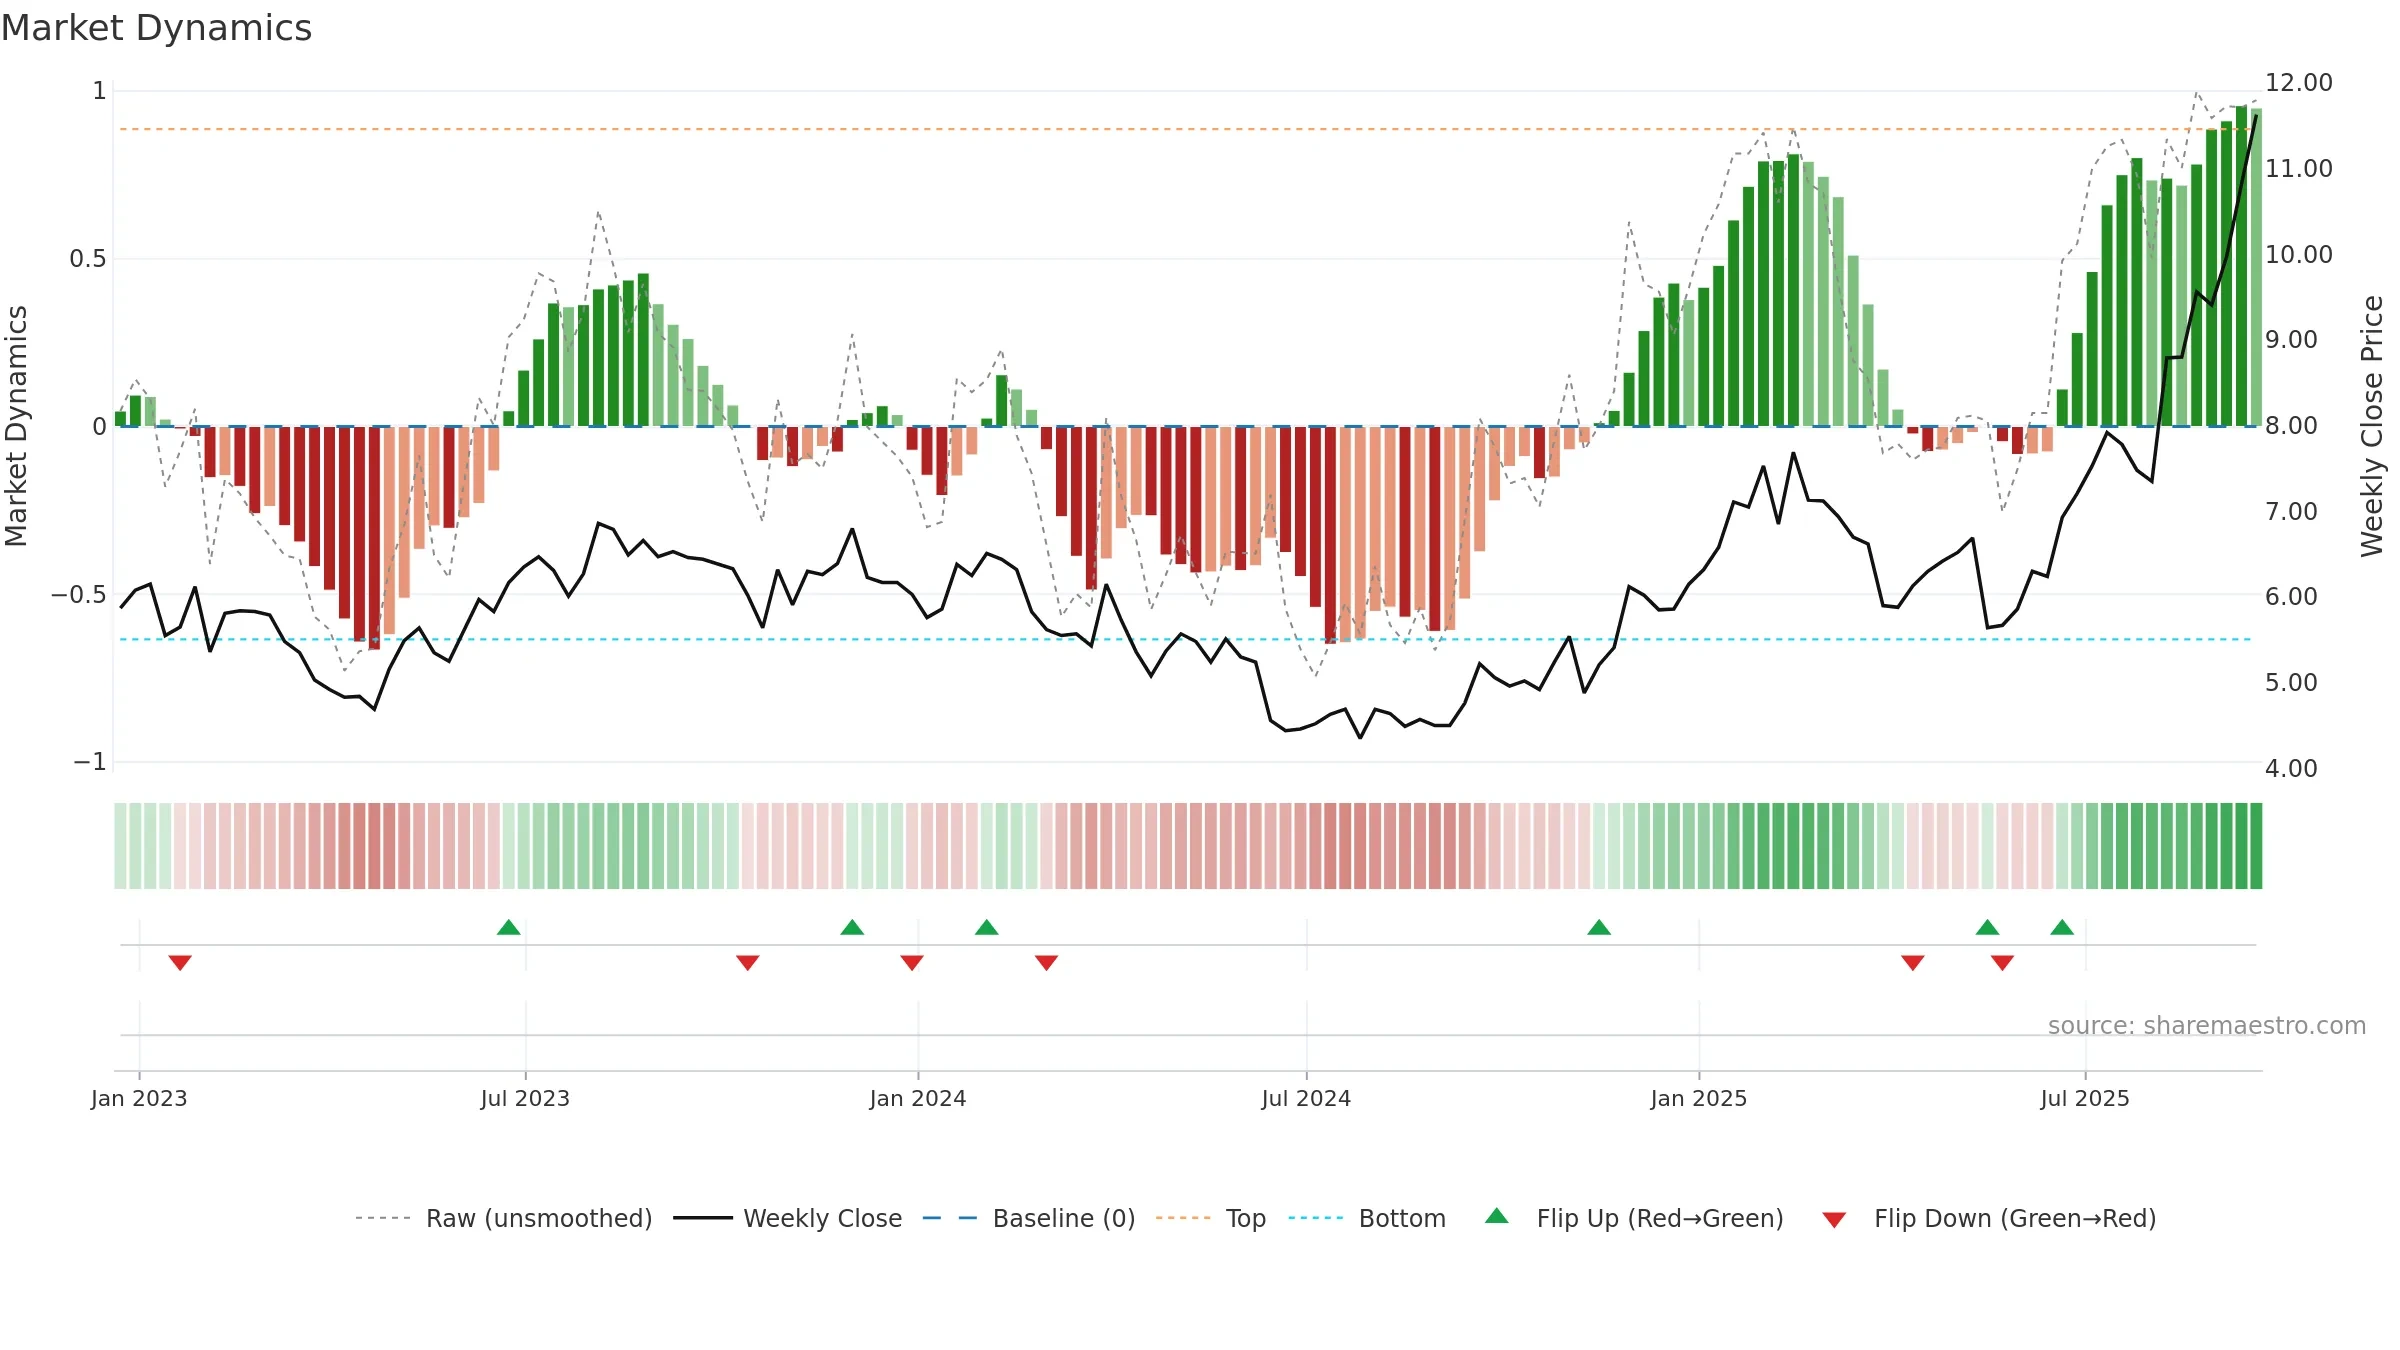Screen dimensions: 2400x1350
Task: Click the 12.00 price axis tick
Action: 2299,83
